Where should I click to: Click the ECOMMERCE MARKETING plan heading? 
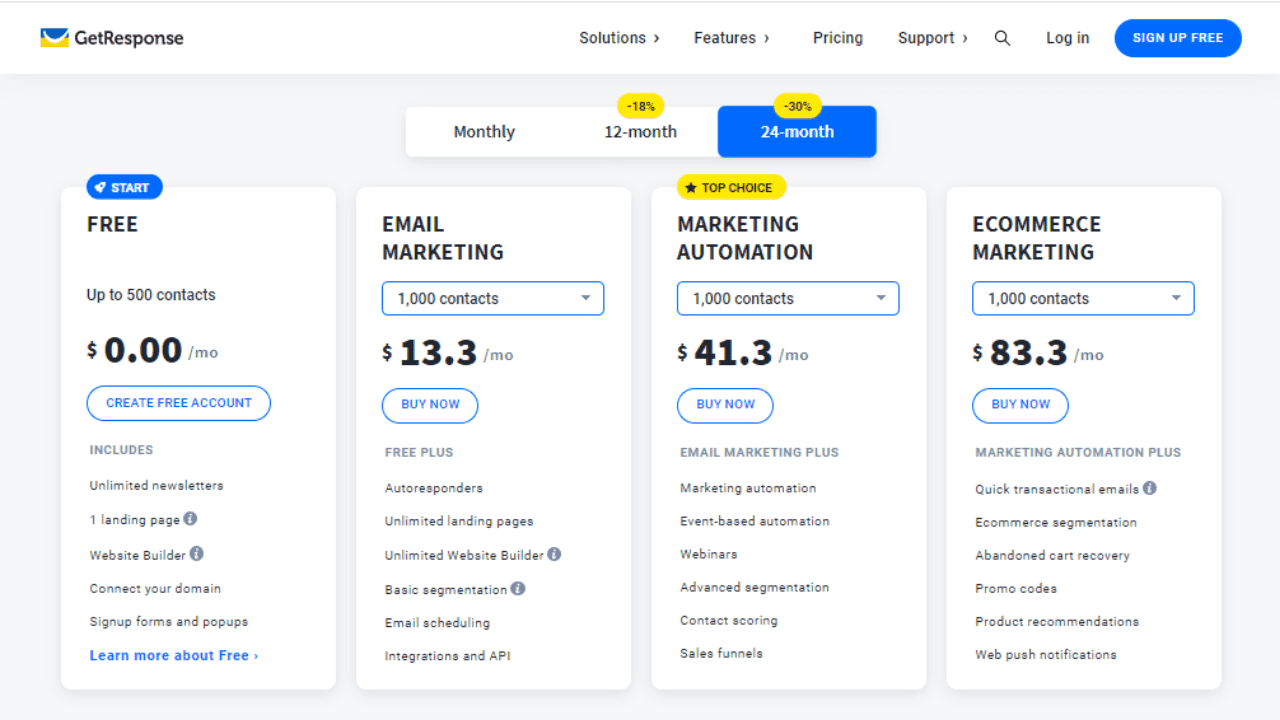click(1037, 238)
